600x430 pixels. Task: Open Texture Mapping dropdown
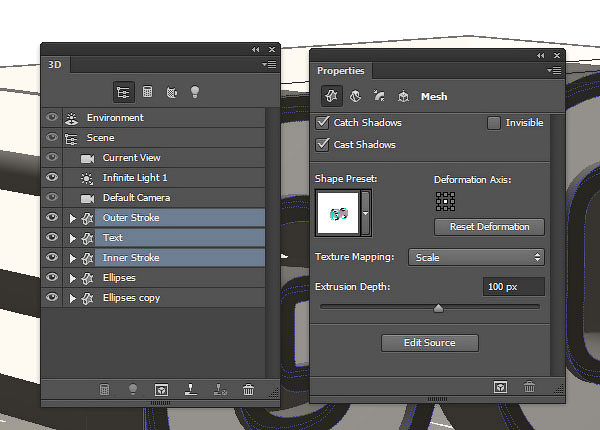tap(478, 258)
